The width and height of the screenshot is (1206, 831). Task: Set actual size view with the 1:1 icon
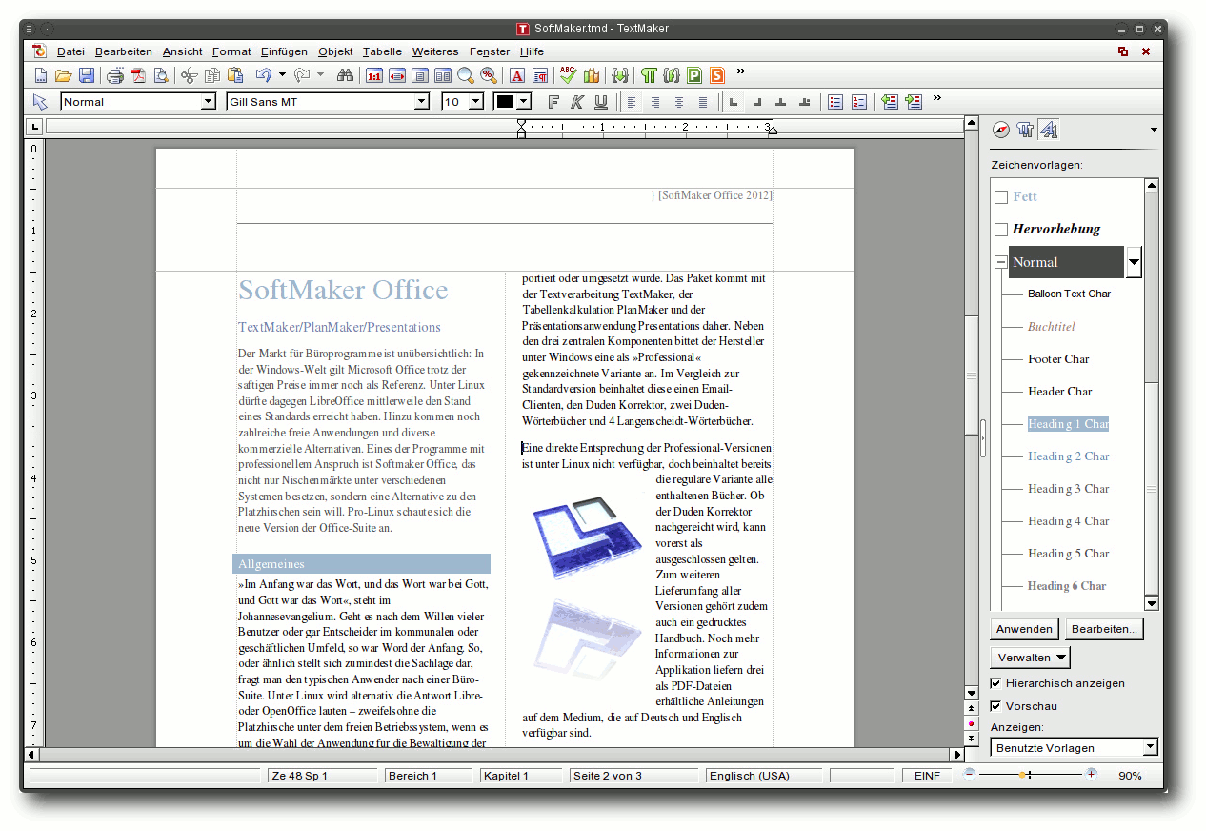[x=374, y=75]
